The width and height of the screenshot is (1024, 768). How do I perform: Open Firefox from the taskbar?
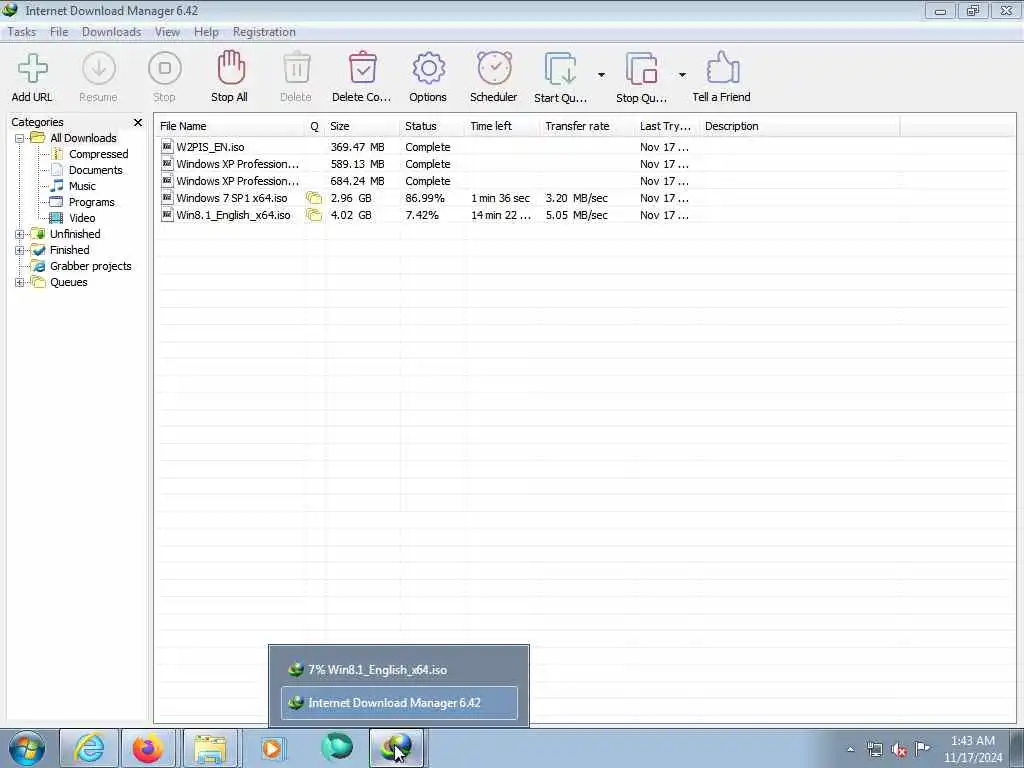pyautogui.click(x=148, y=748)
